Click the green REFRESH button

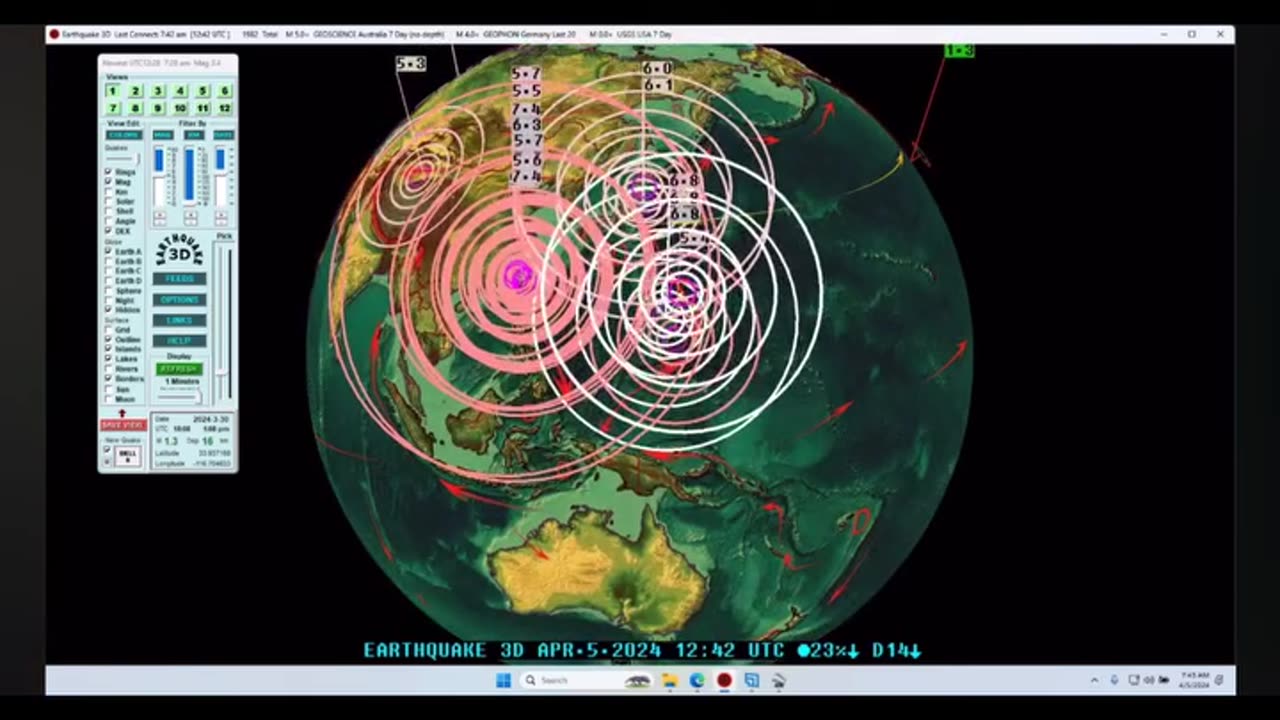pos(179,369)
